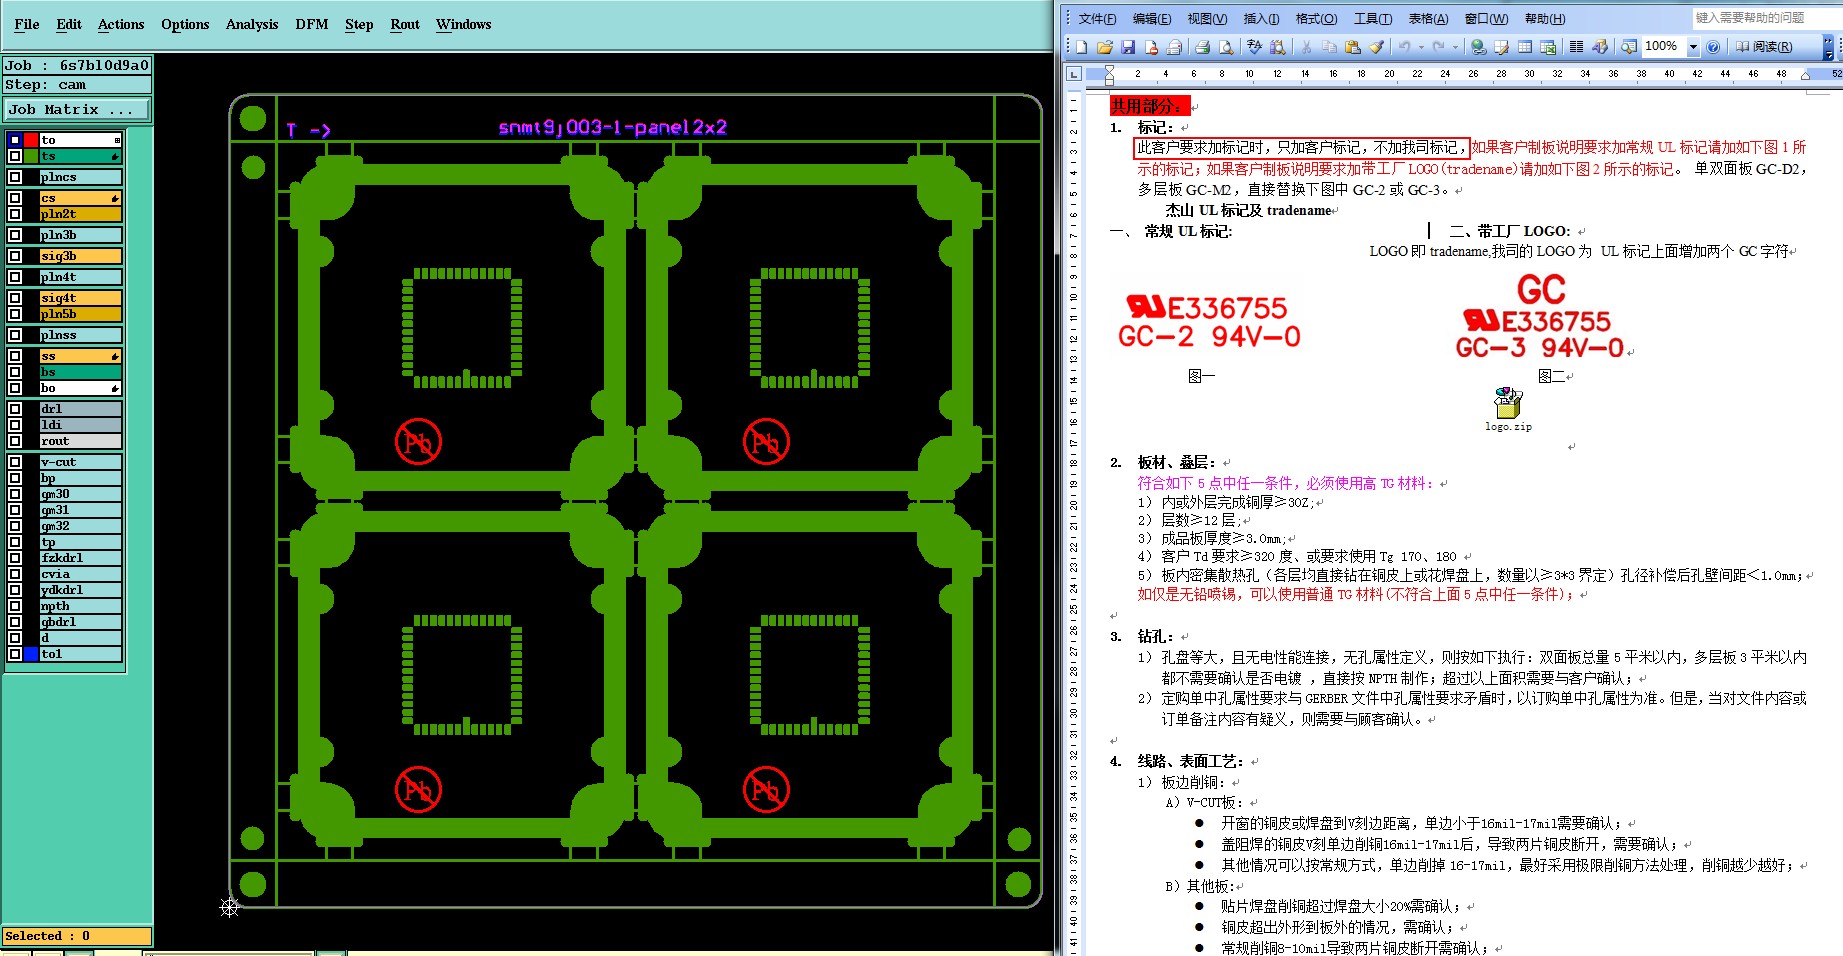Click the Tables and Borders pencil icon
This screenshot has width=1843, height=956.
(1502, 47)
